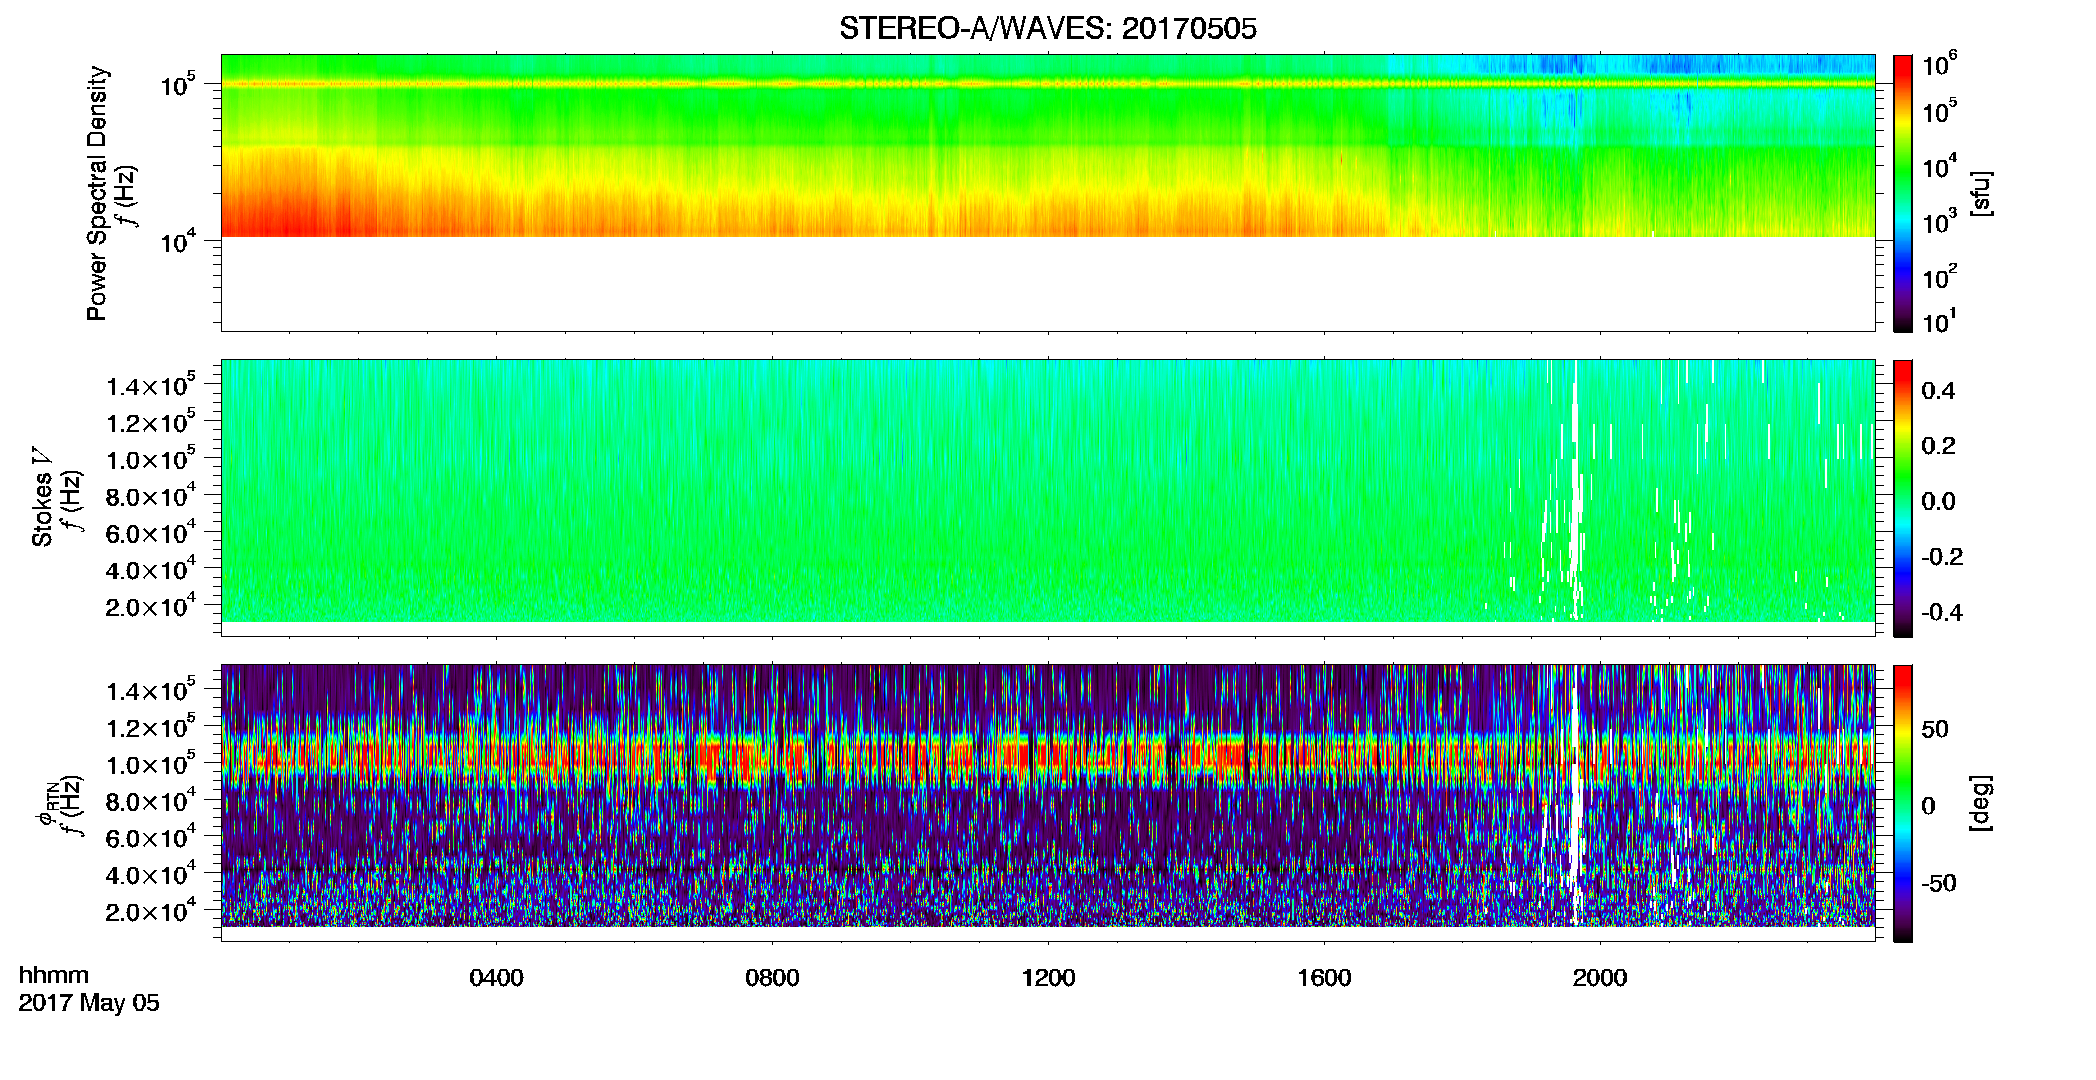Image resolution: width=2096 pixels, height=1080 pixels.
Task: Click the Stokes V color bar
Action: [x=1902, y=498]
